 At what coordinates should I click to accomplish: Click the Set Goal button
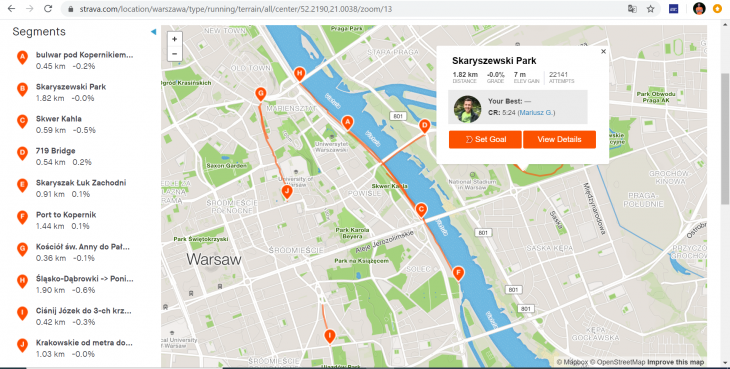click(485, 139)
